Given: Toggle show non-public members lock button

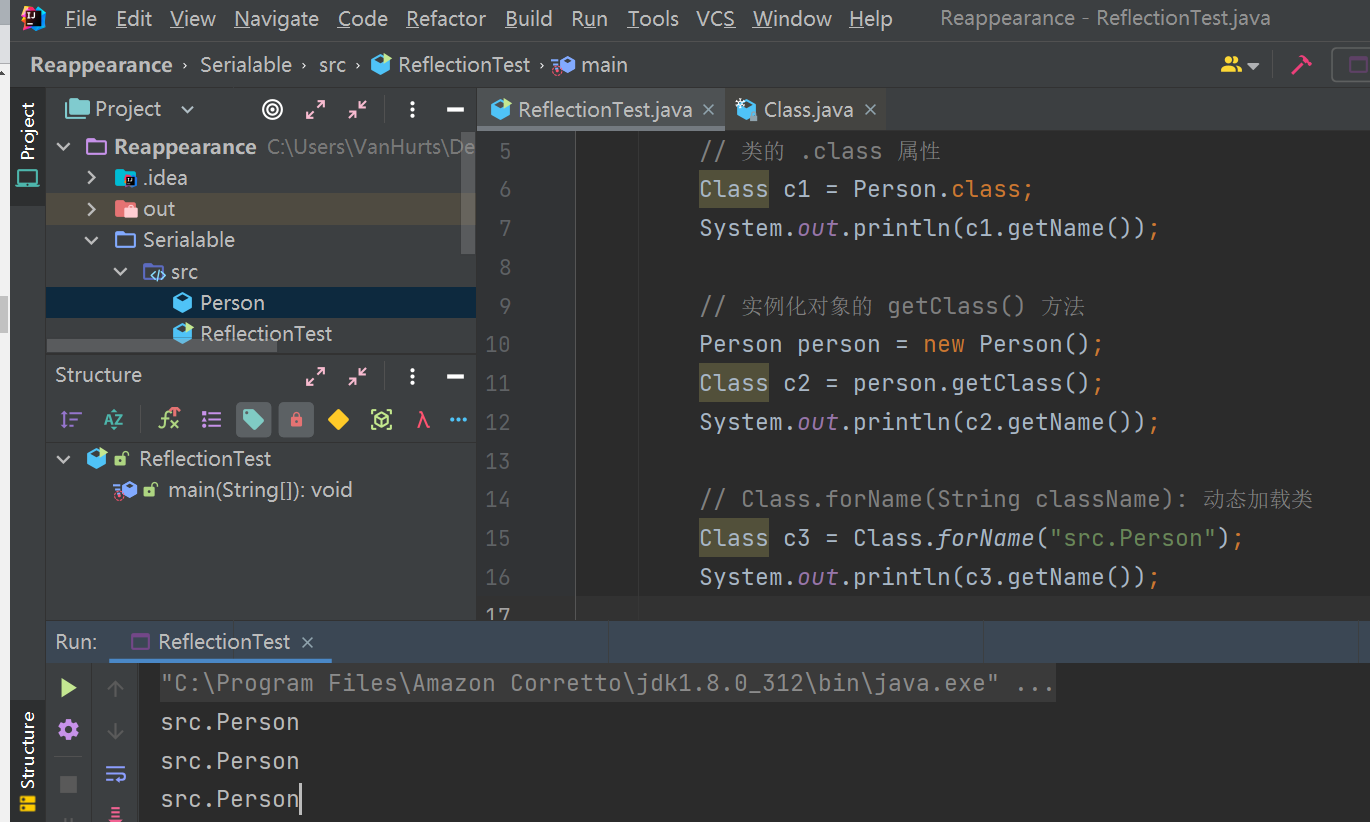Looking at the screenshot, I should coord(296,420).
